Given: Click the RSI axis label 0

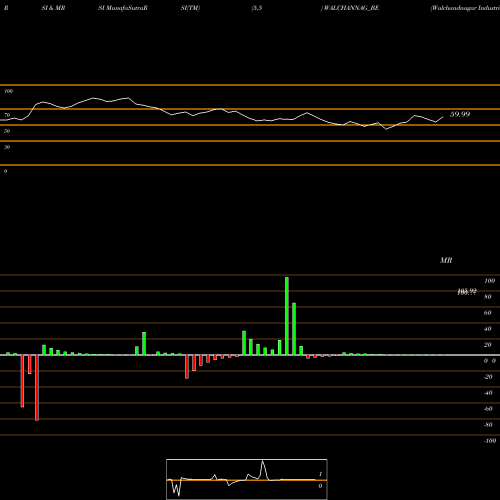Looking at the screenshot, I should point(5,171).
